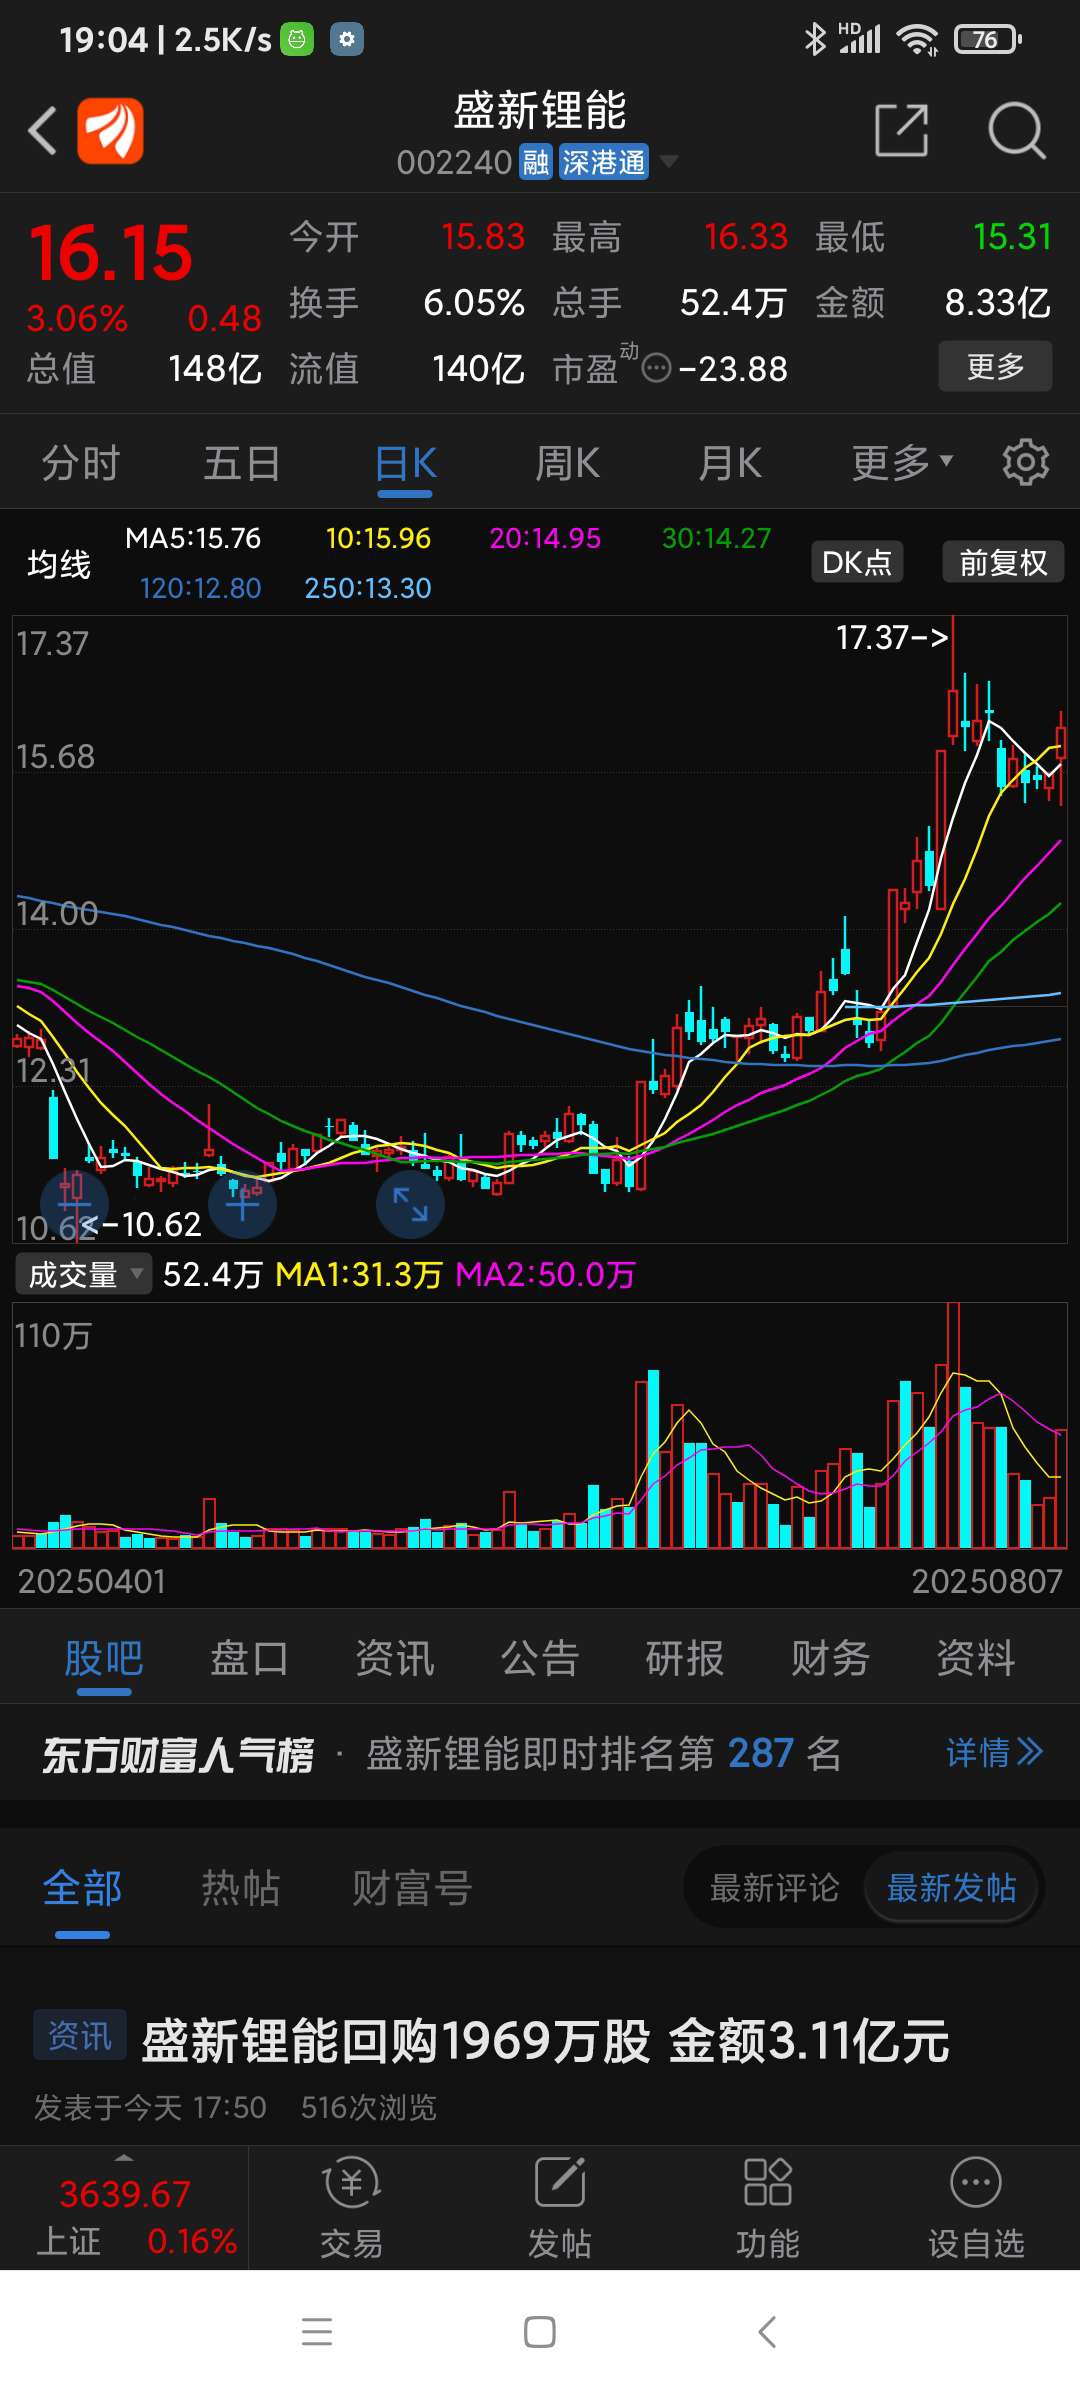1080x2400 pixels.
Task: Tap the yellow MA10 15.96 value
Action: tap(378, 538)
